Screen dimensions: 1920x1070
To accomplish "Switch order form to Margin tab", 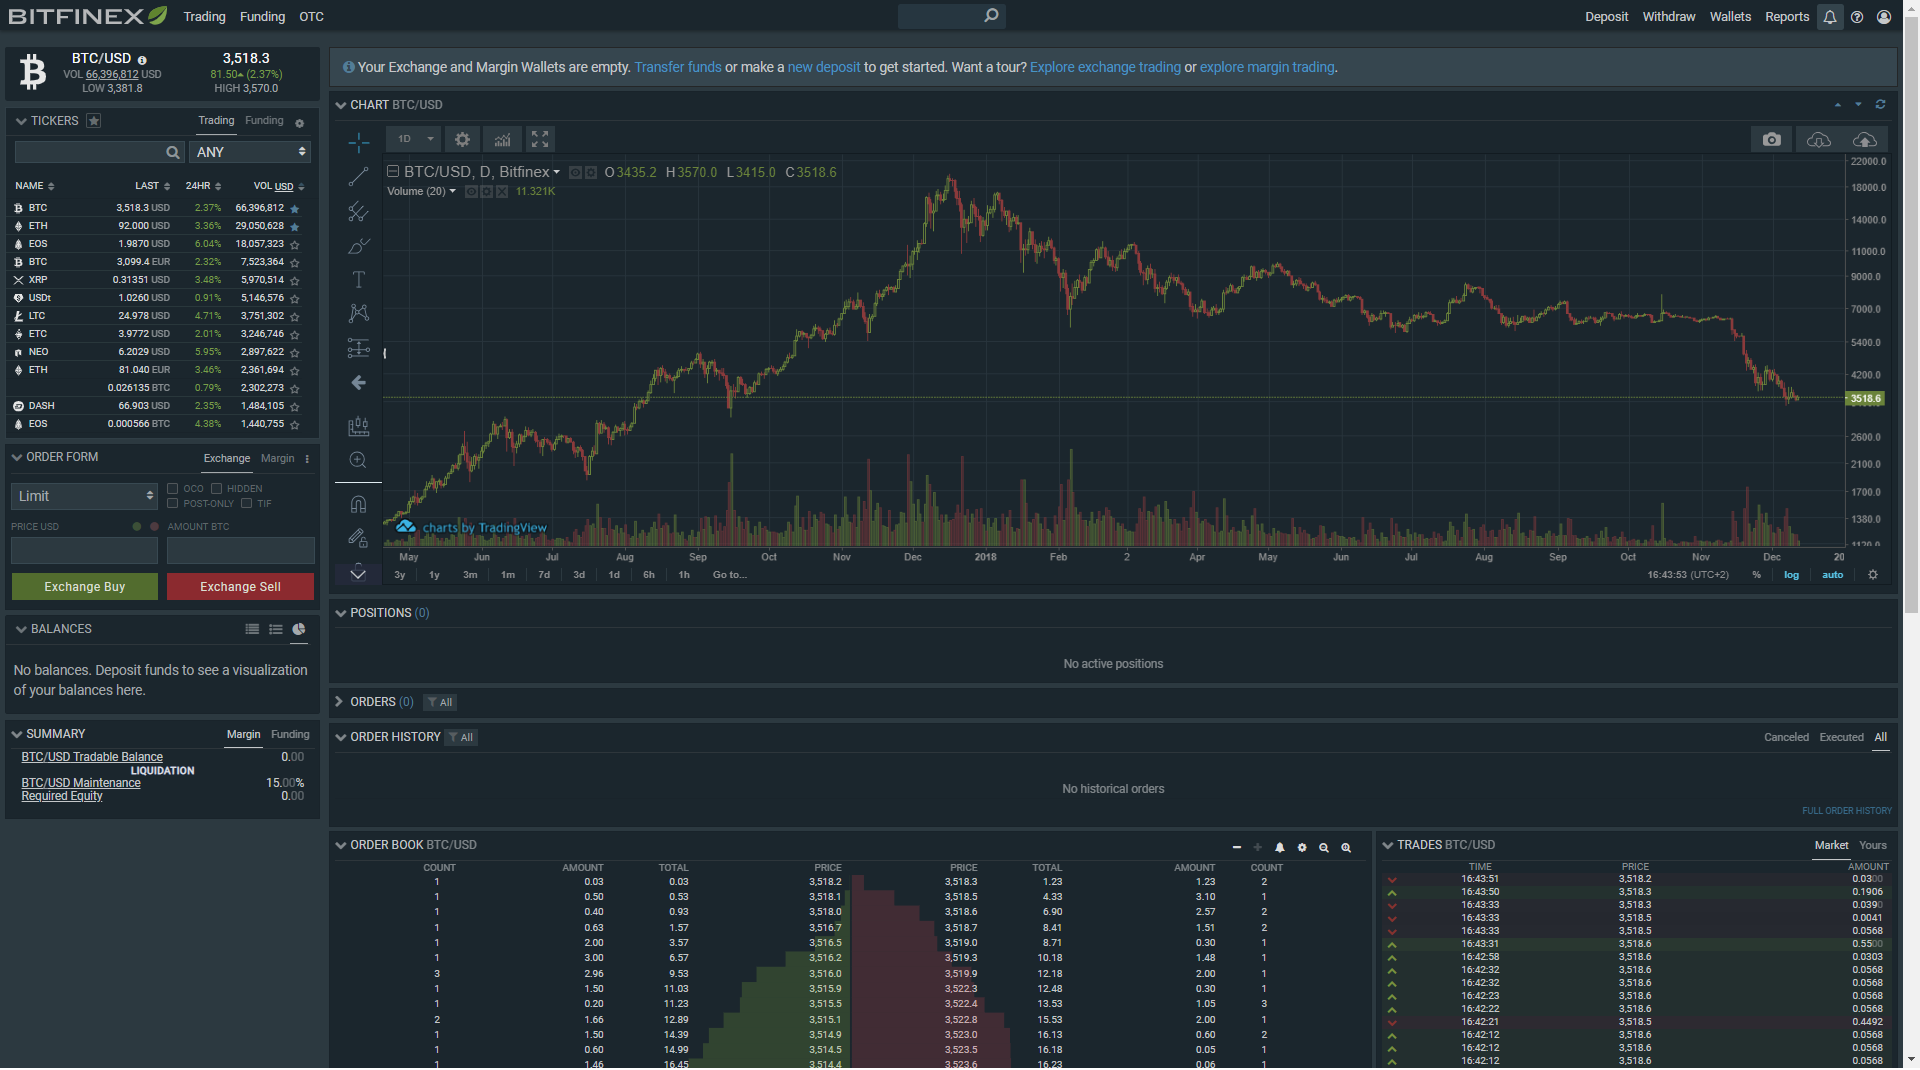I will pos(278,459).
